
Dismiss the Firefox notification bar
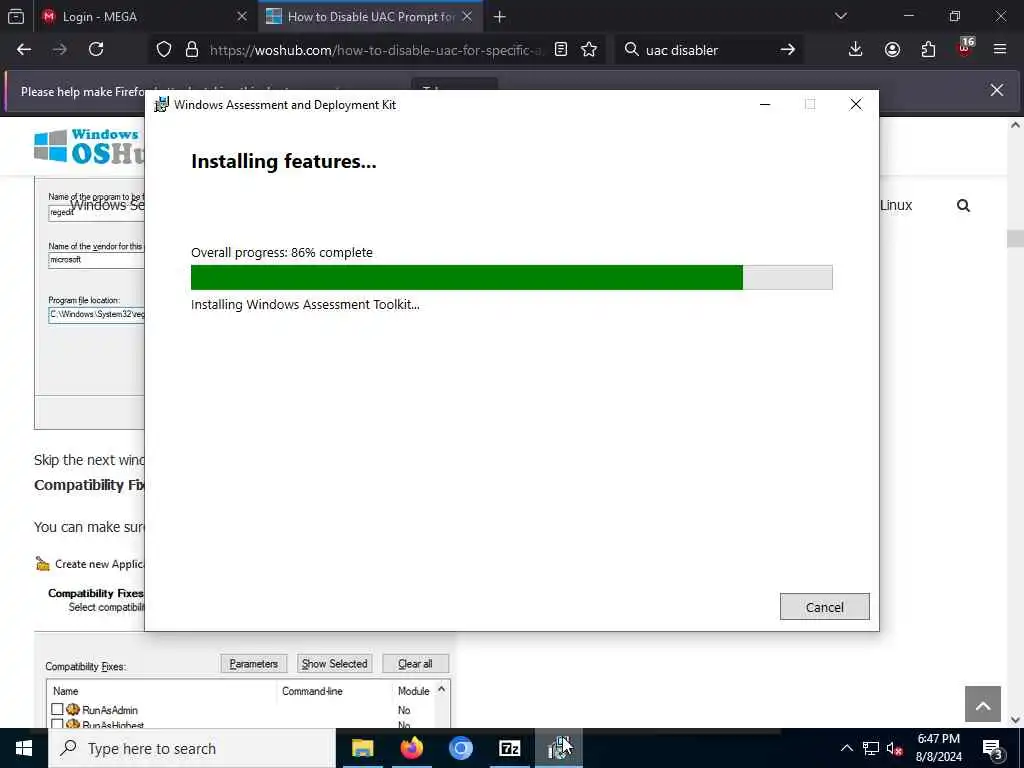pyautogui.click(x=997, y=90)
